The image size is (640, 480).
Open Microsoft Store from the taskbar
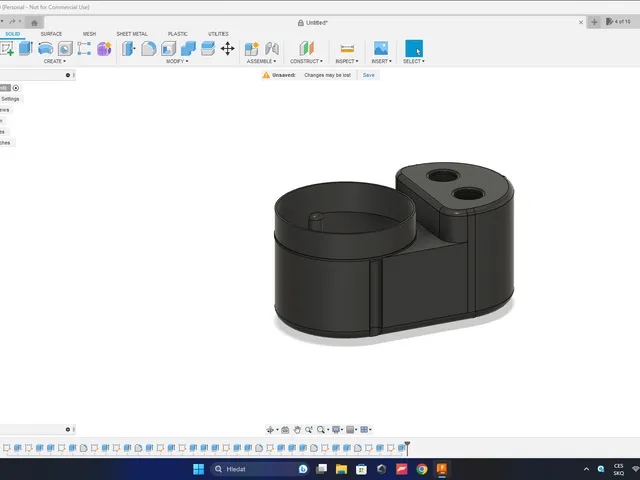(361, 469)
